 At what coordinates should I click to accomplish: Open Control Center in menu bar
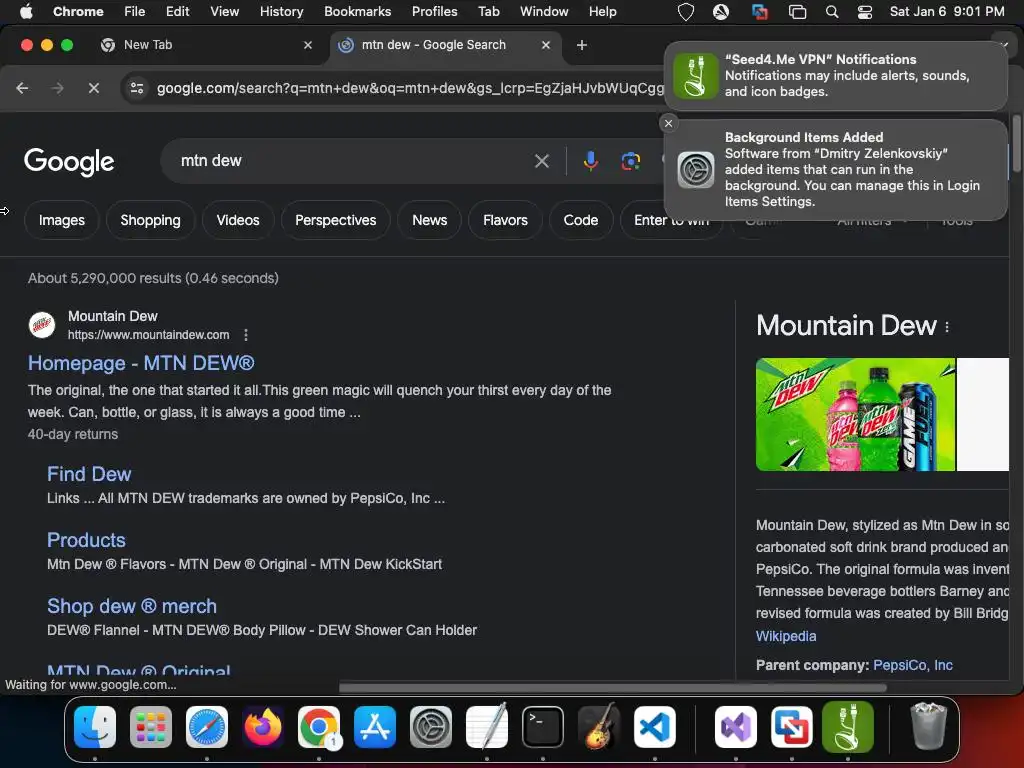point(865,12)
